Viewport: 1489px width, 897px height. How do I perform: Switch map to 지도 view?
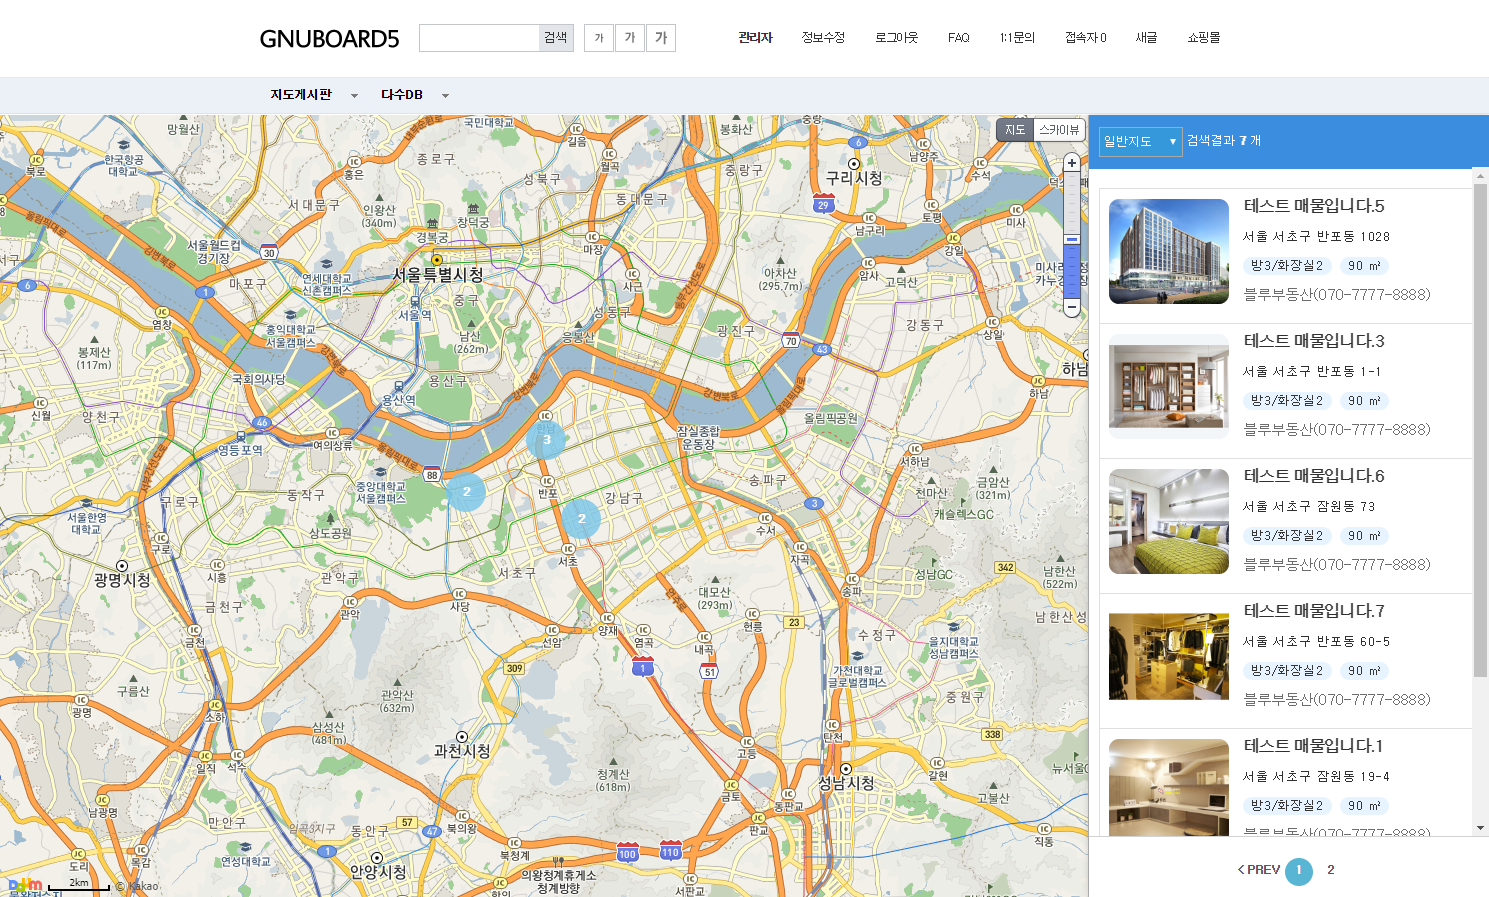point(1015,130)
